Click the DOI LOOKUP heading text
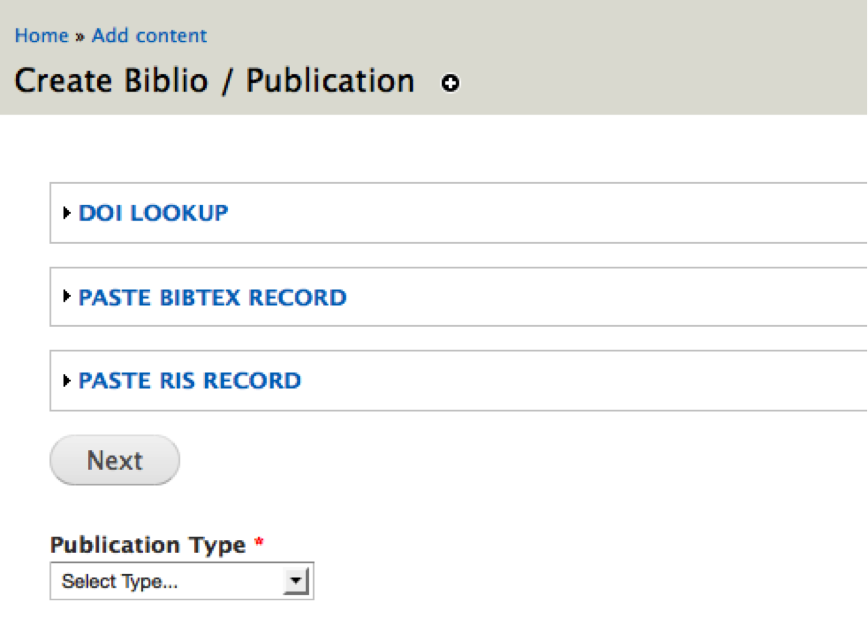The height and width of the screenshot is (626, 868). (153, 213)
